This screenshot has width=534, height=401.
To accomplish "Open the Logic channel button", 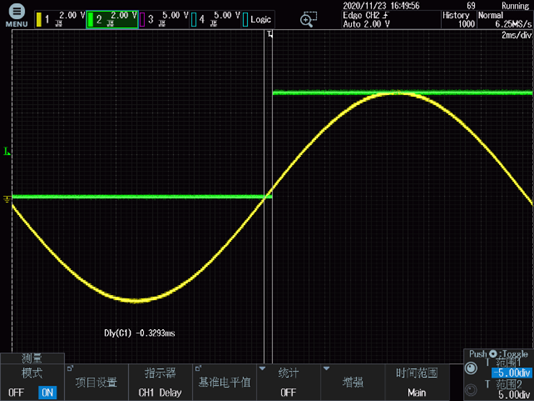I will (x=258, y=19).
